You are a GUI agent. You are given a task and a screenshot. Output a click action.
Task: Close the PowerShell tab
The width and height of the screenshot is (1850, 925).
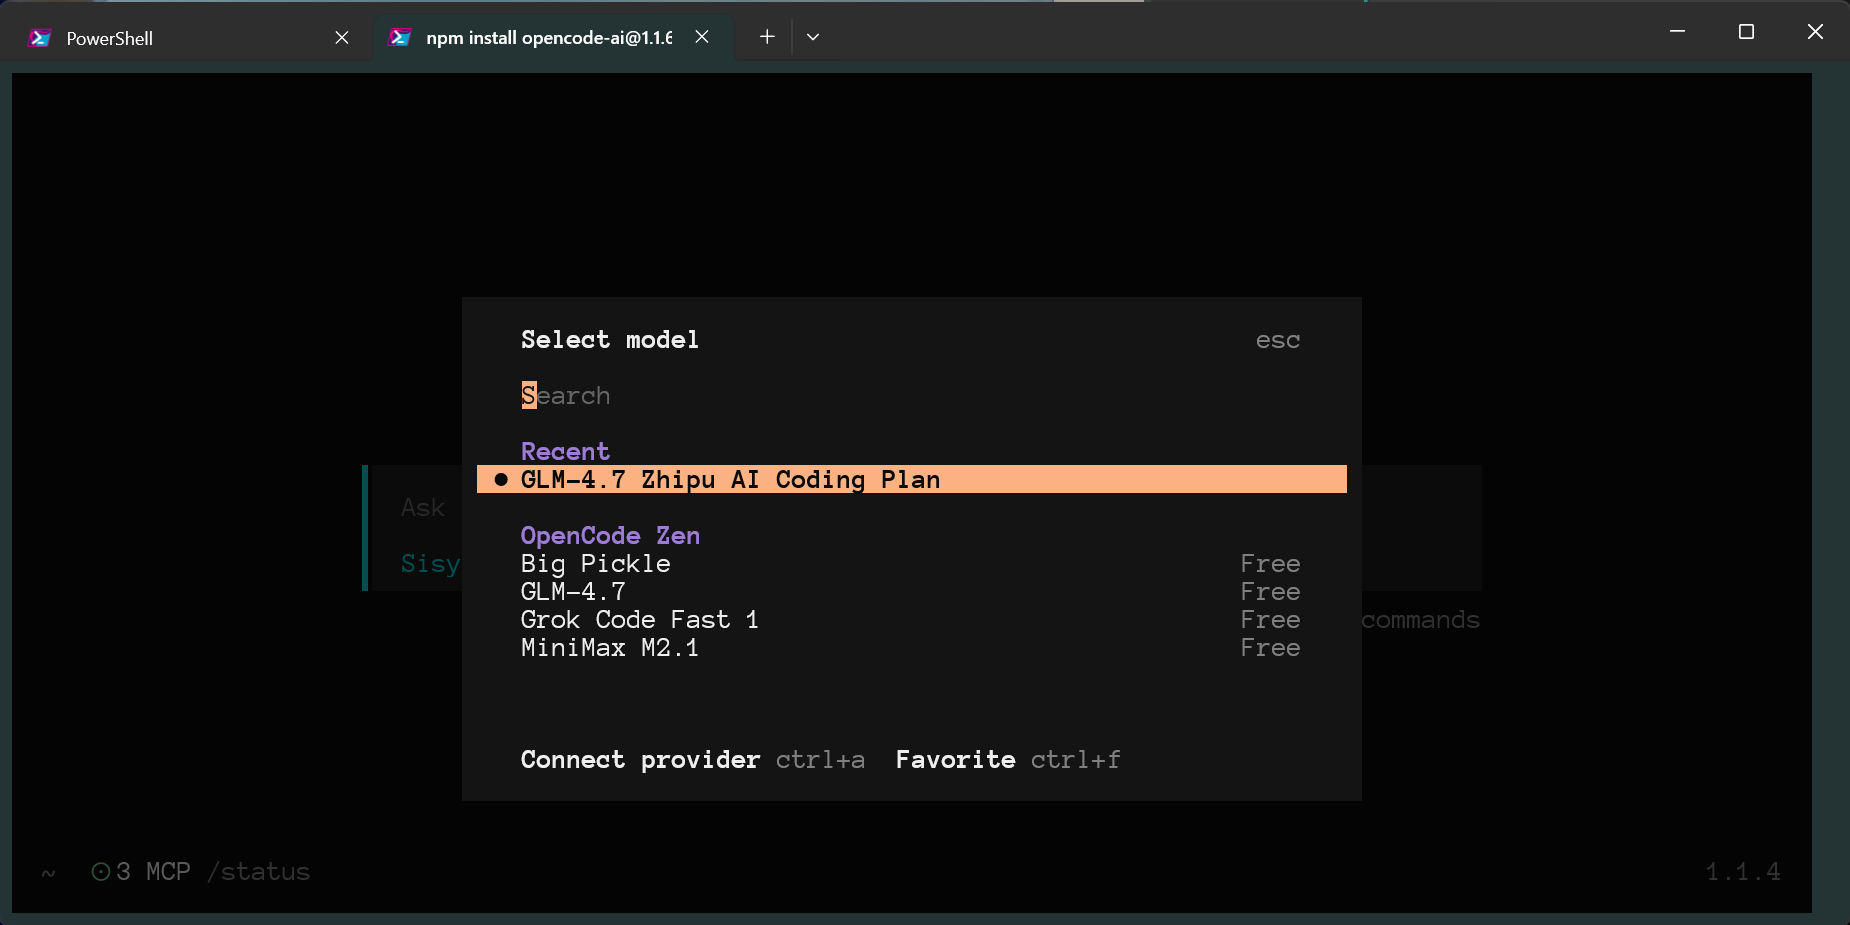click(341, 37)
